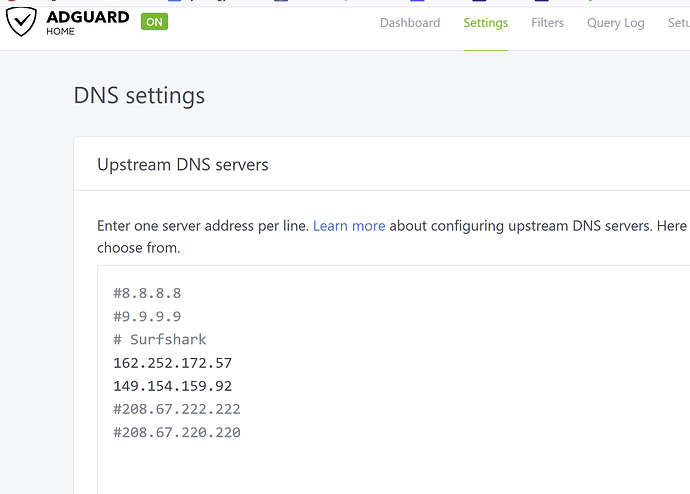The height and width of the screenshot is (494, 690).
Task: Click the AdGuard shield logo icon
Action: point(20,23)
